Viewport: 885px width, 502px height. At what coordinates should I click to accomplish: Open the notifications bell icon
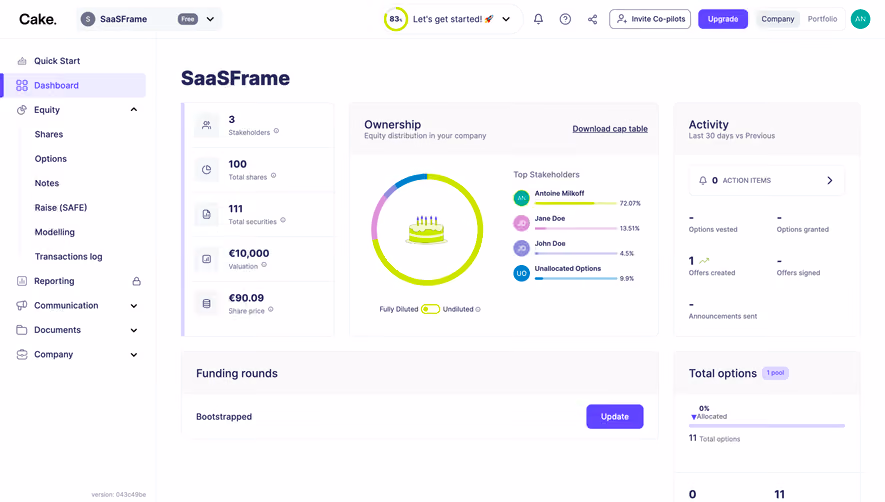(538, 19)
